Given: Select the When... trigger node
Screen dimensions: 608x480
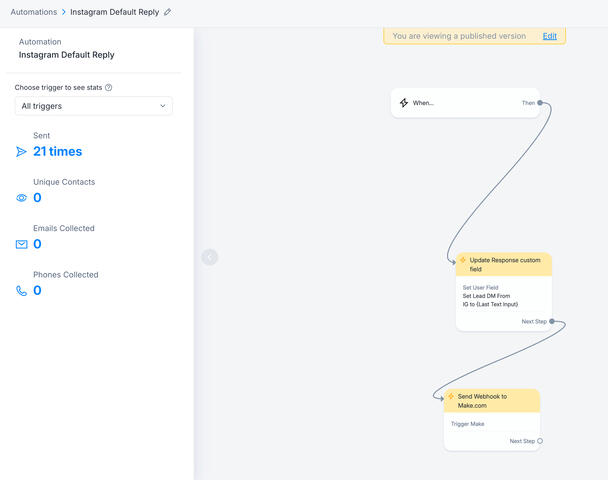Looking at the screenshot, I should [x=460, y=103].
